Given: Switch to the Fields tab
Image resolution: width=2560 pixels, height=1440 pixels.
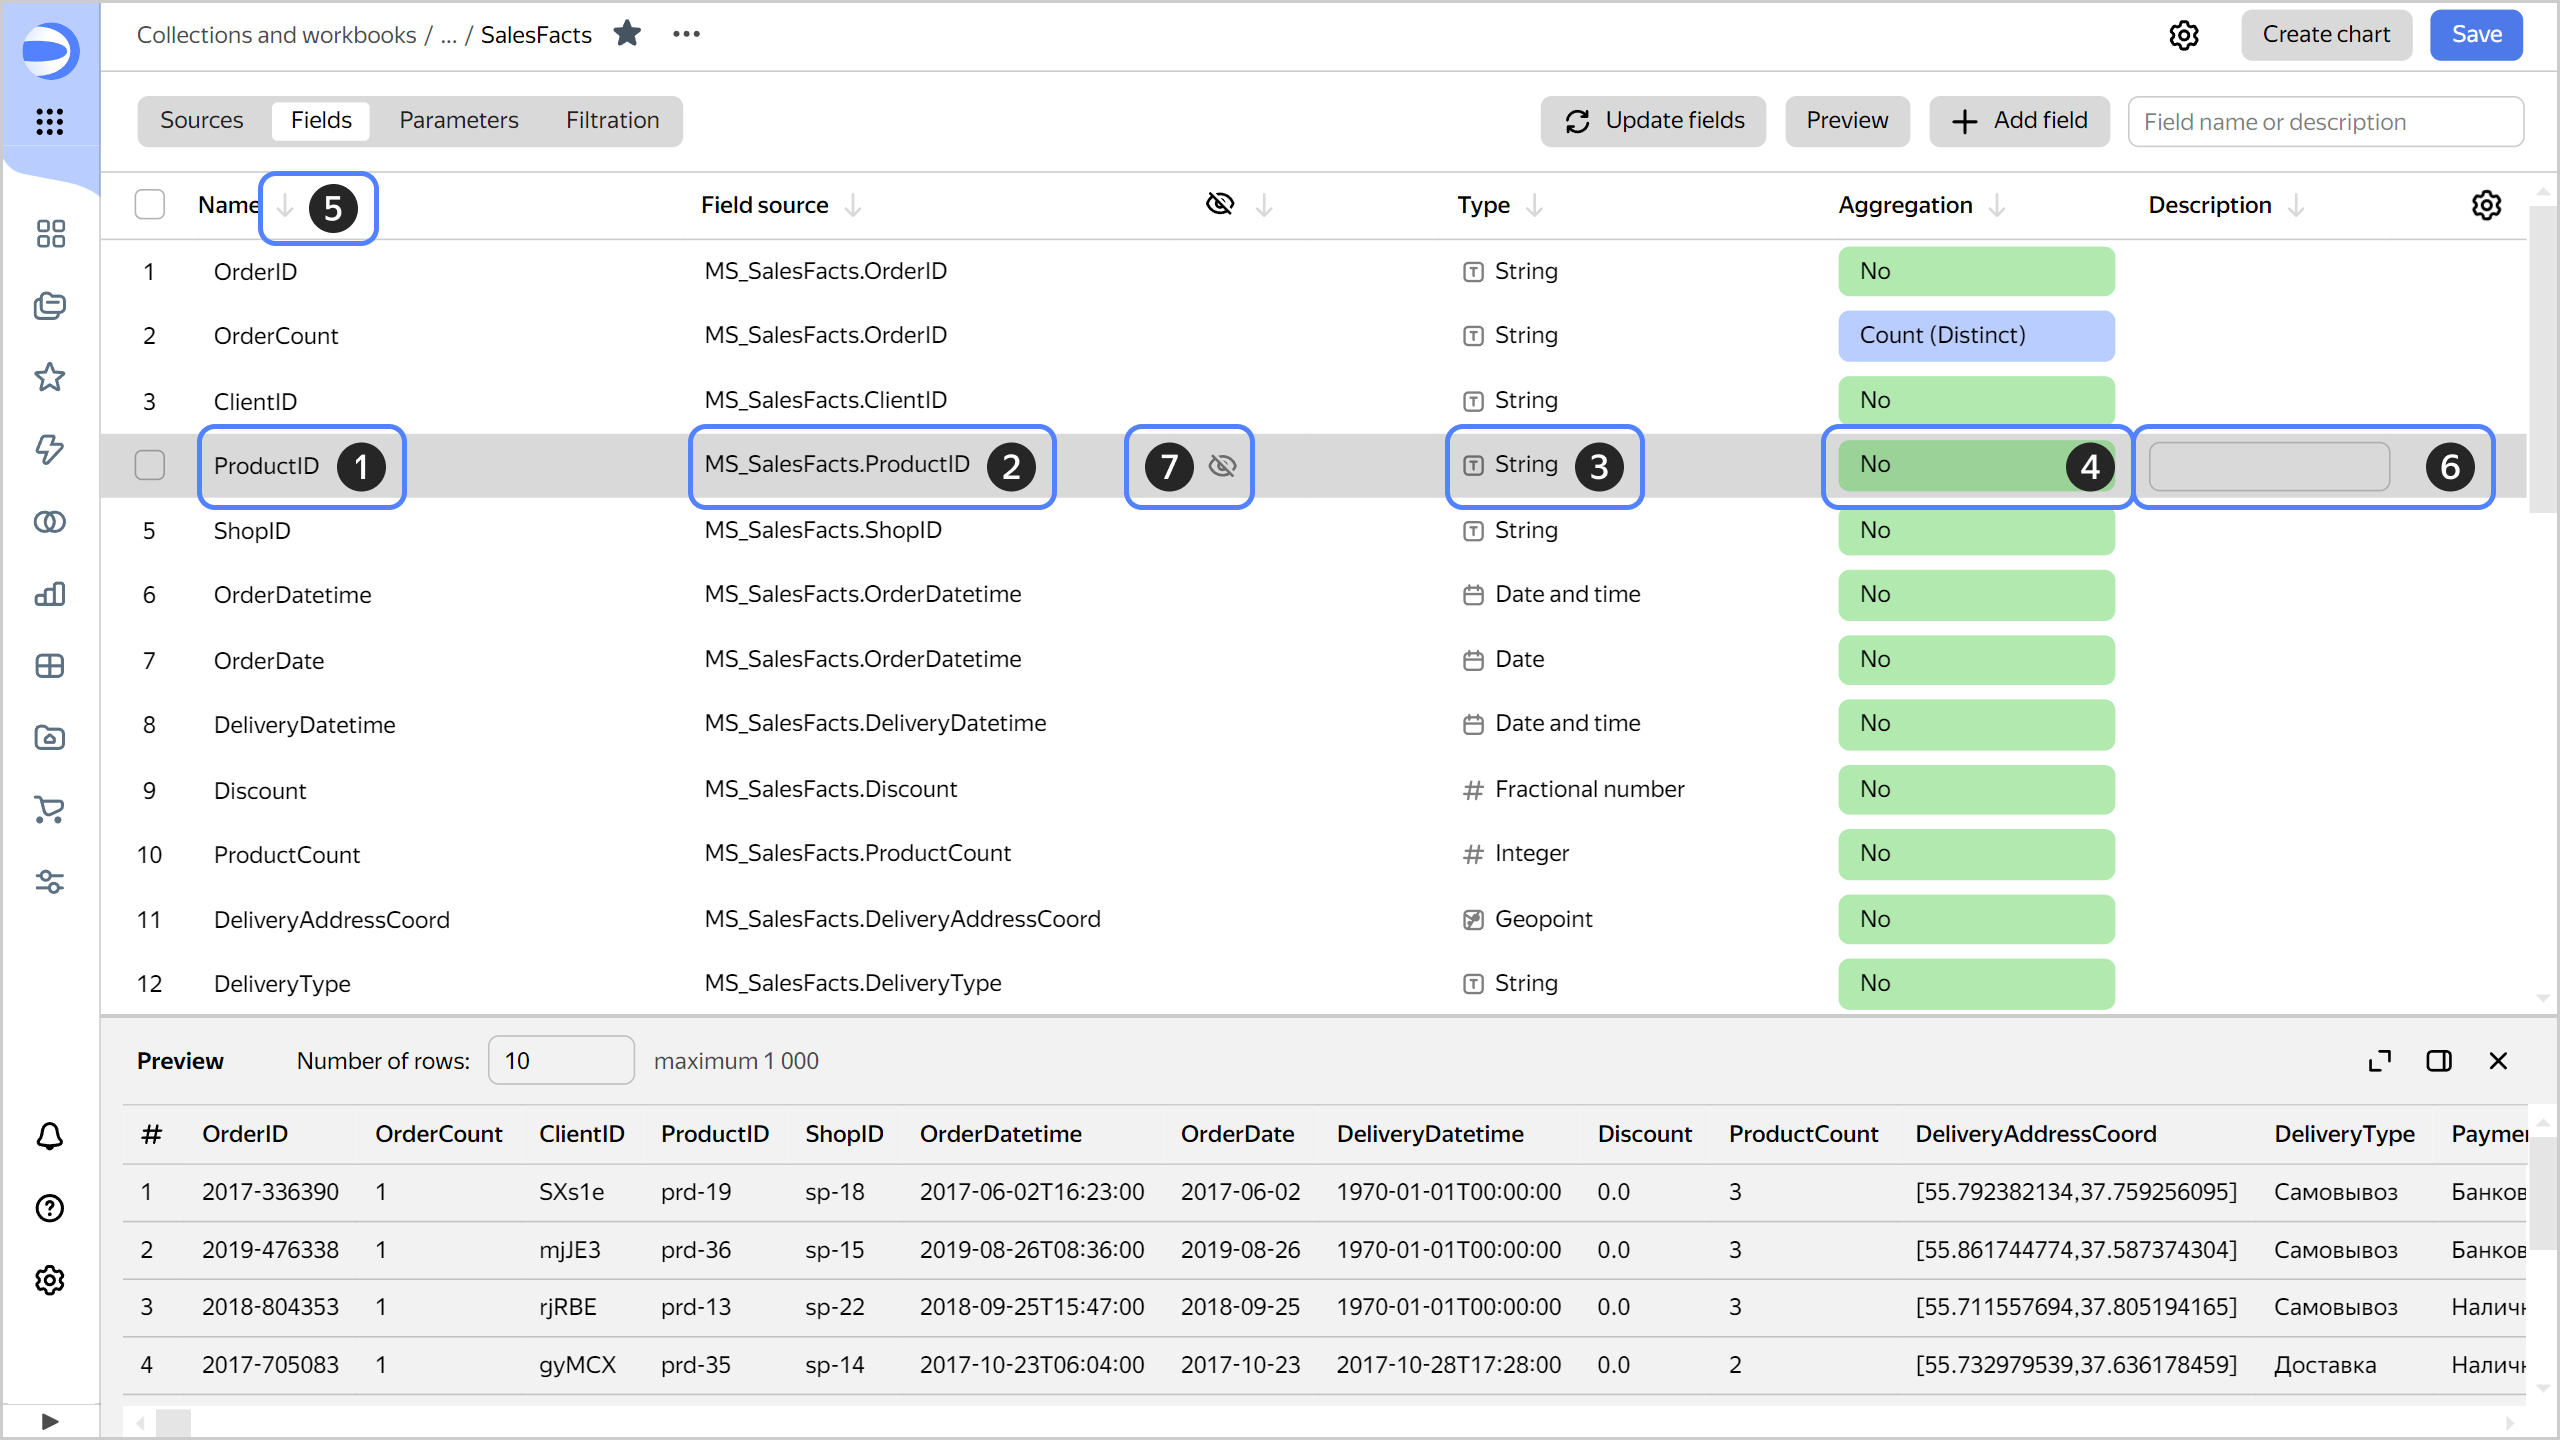Looking at the screenshot, I should tap(321, 121).
